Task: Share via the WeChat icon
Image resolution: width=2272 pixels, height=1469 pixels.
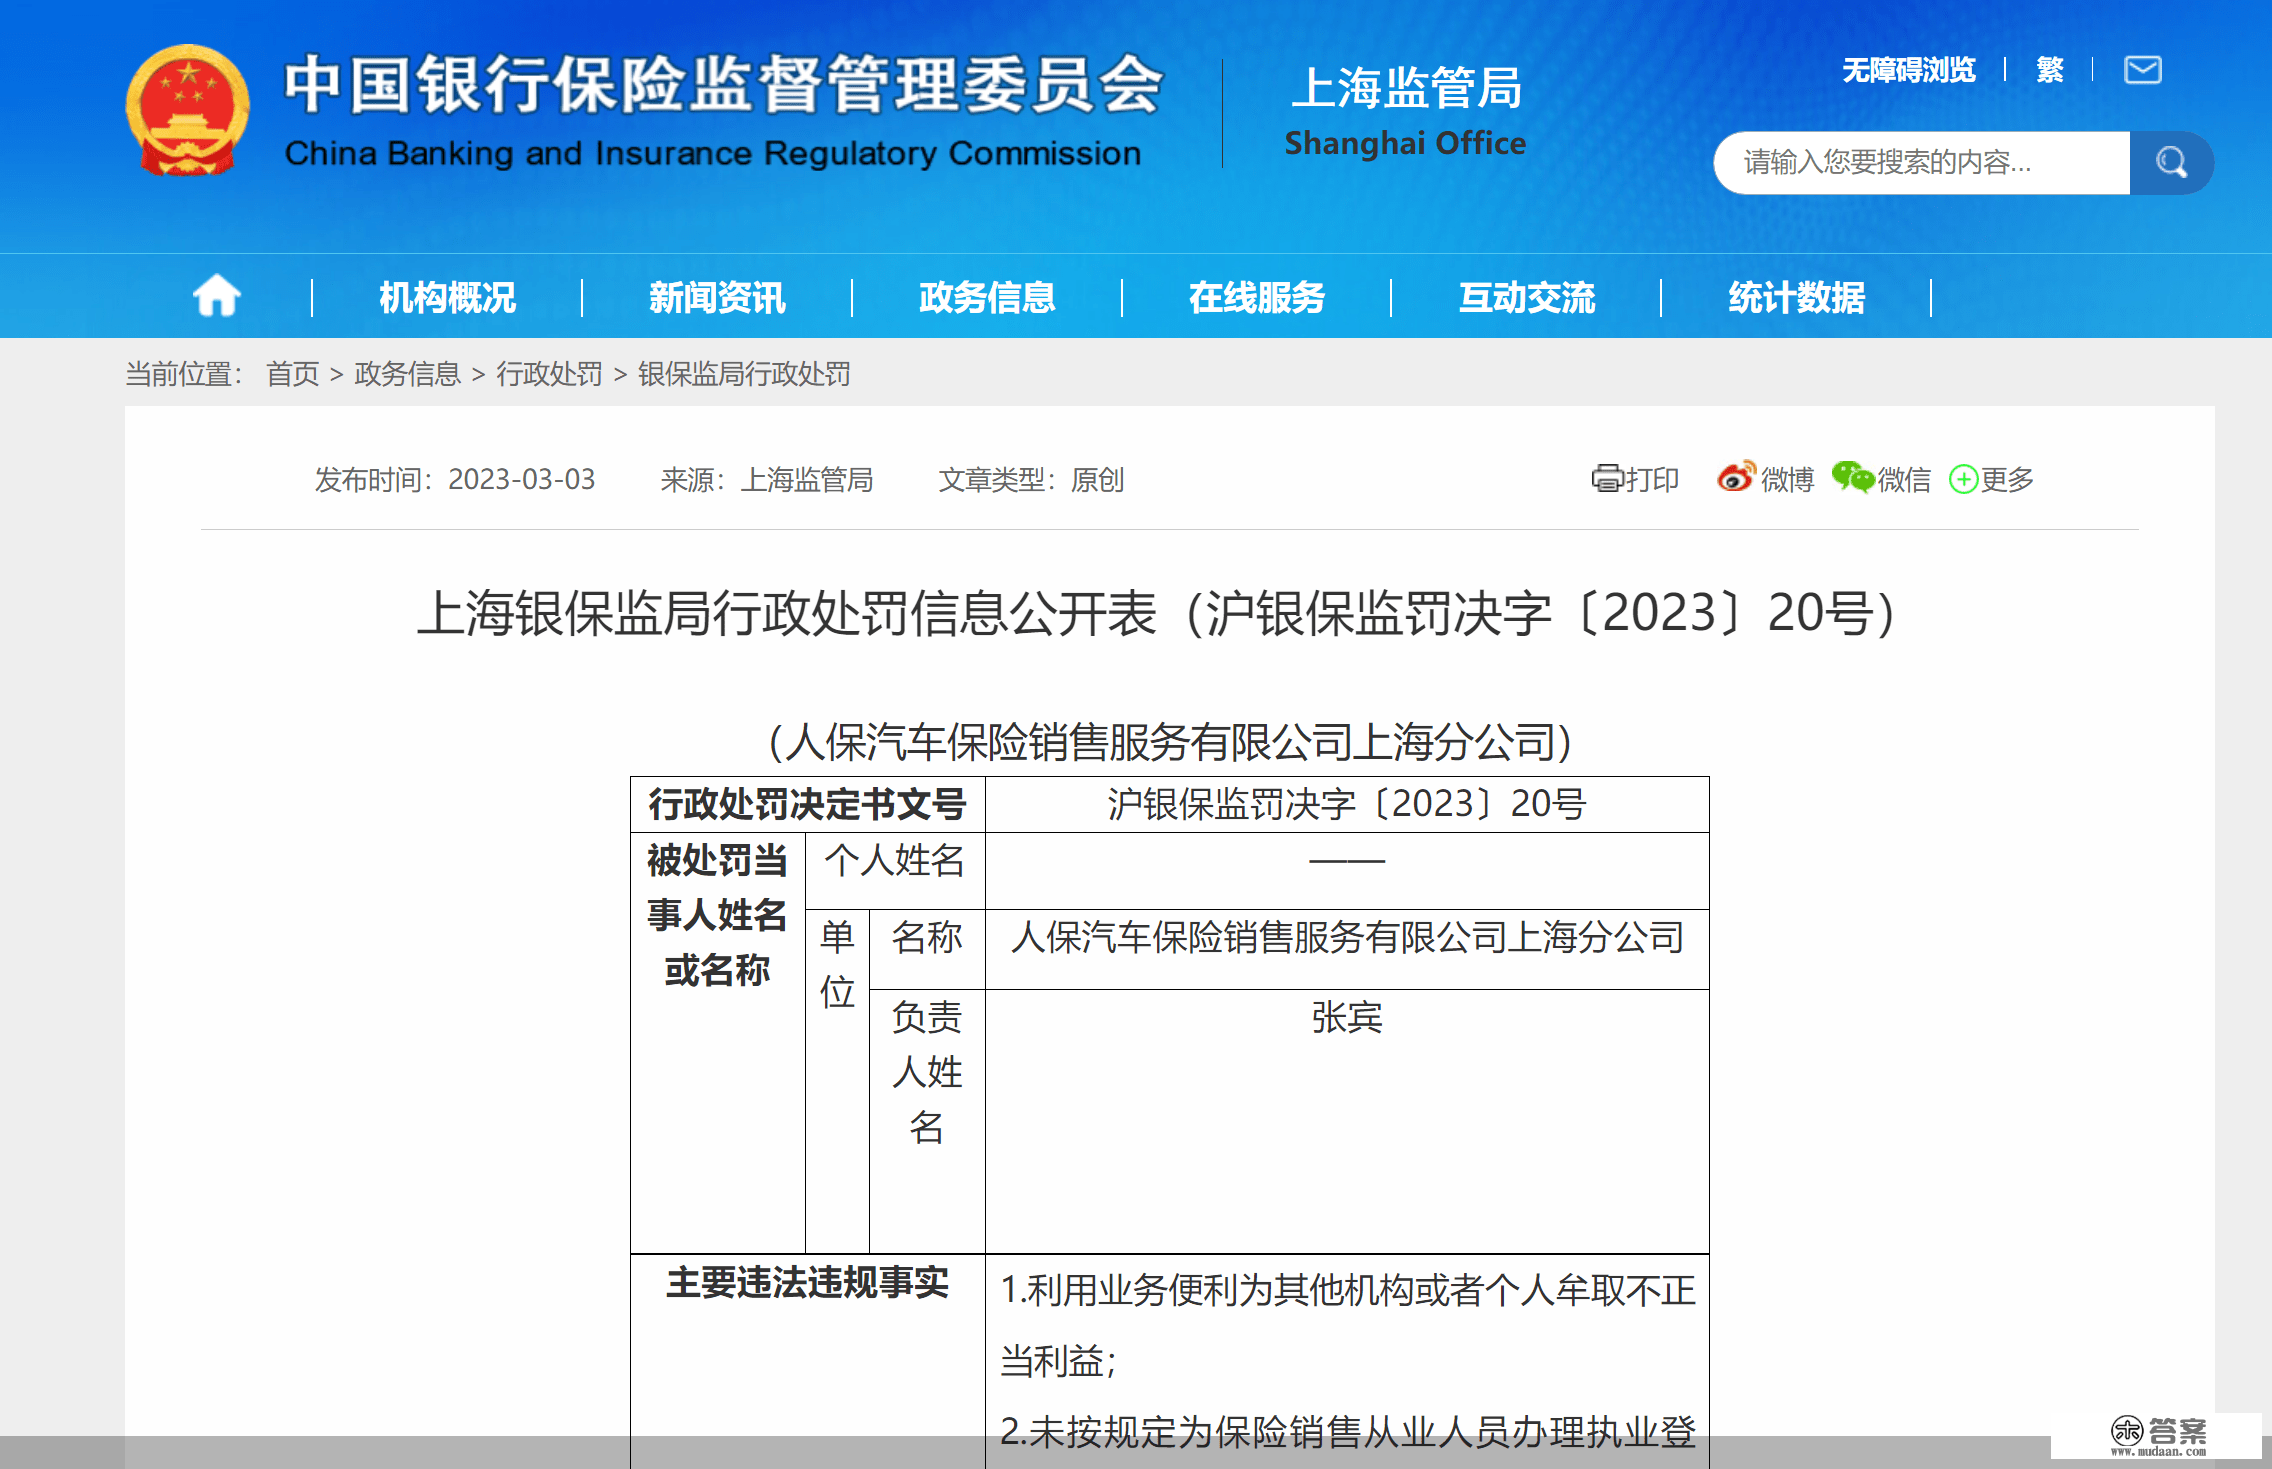Action: tap(1852, 477)
